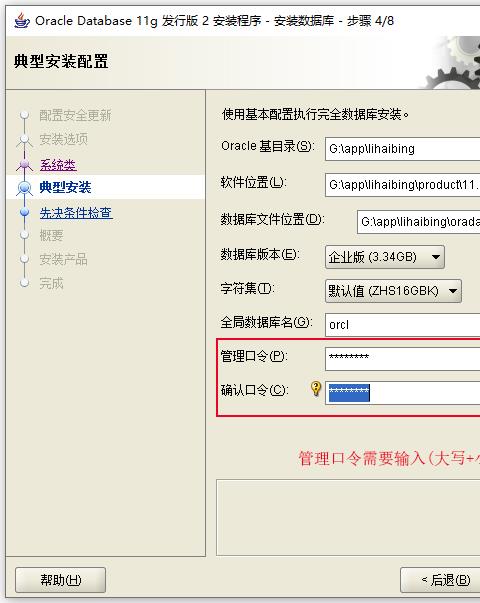Go to the 系统类 step link
This screenshot has width=480, height=603.
point(58,165)
